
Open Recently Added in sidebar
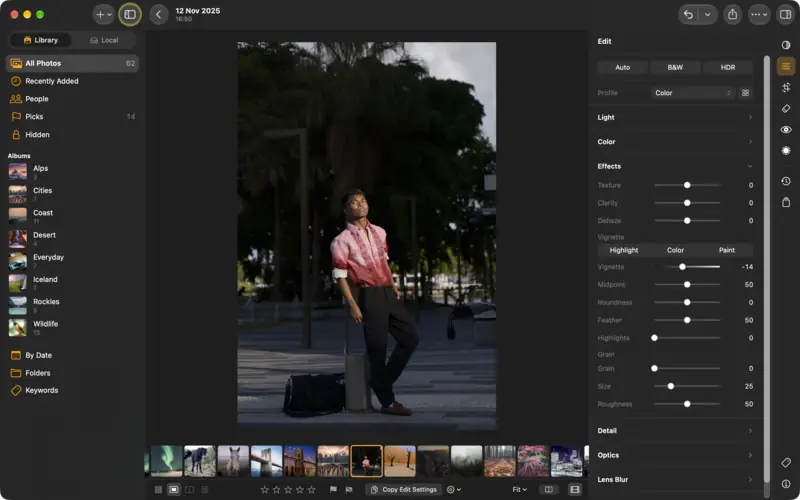(72, 81)
